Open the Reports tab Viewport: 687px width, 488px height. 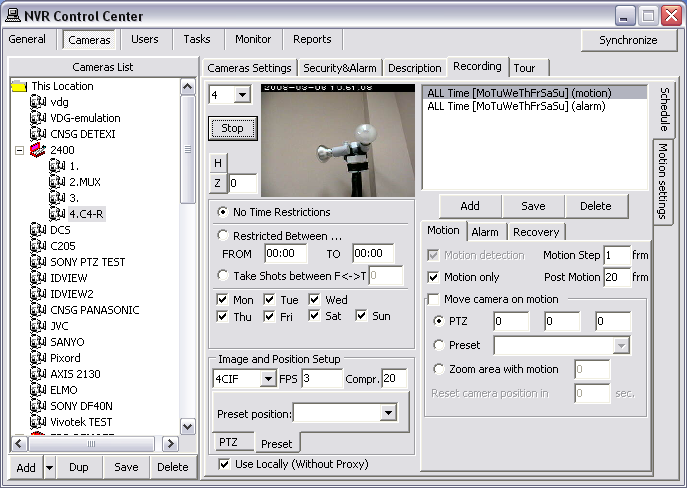tap(312, 39)
